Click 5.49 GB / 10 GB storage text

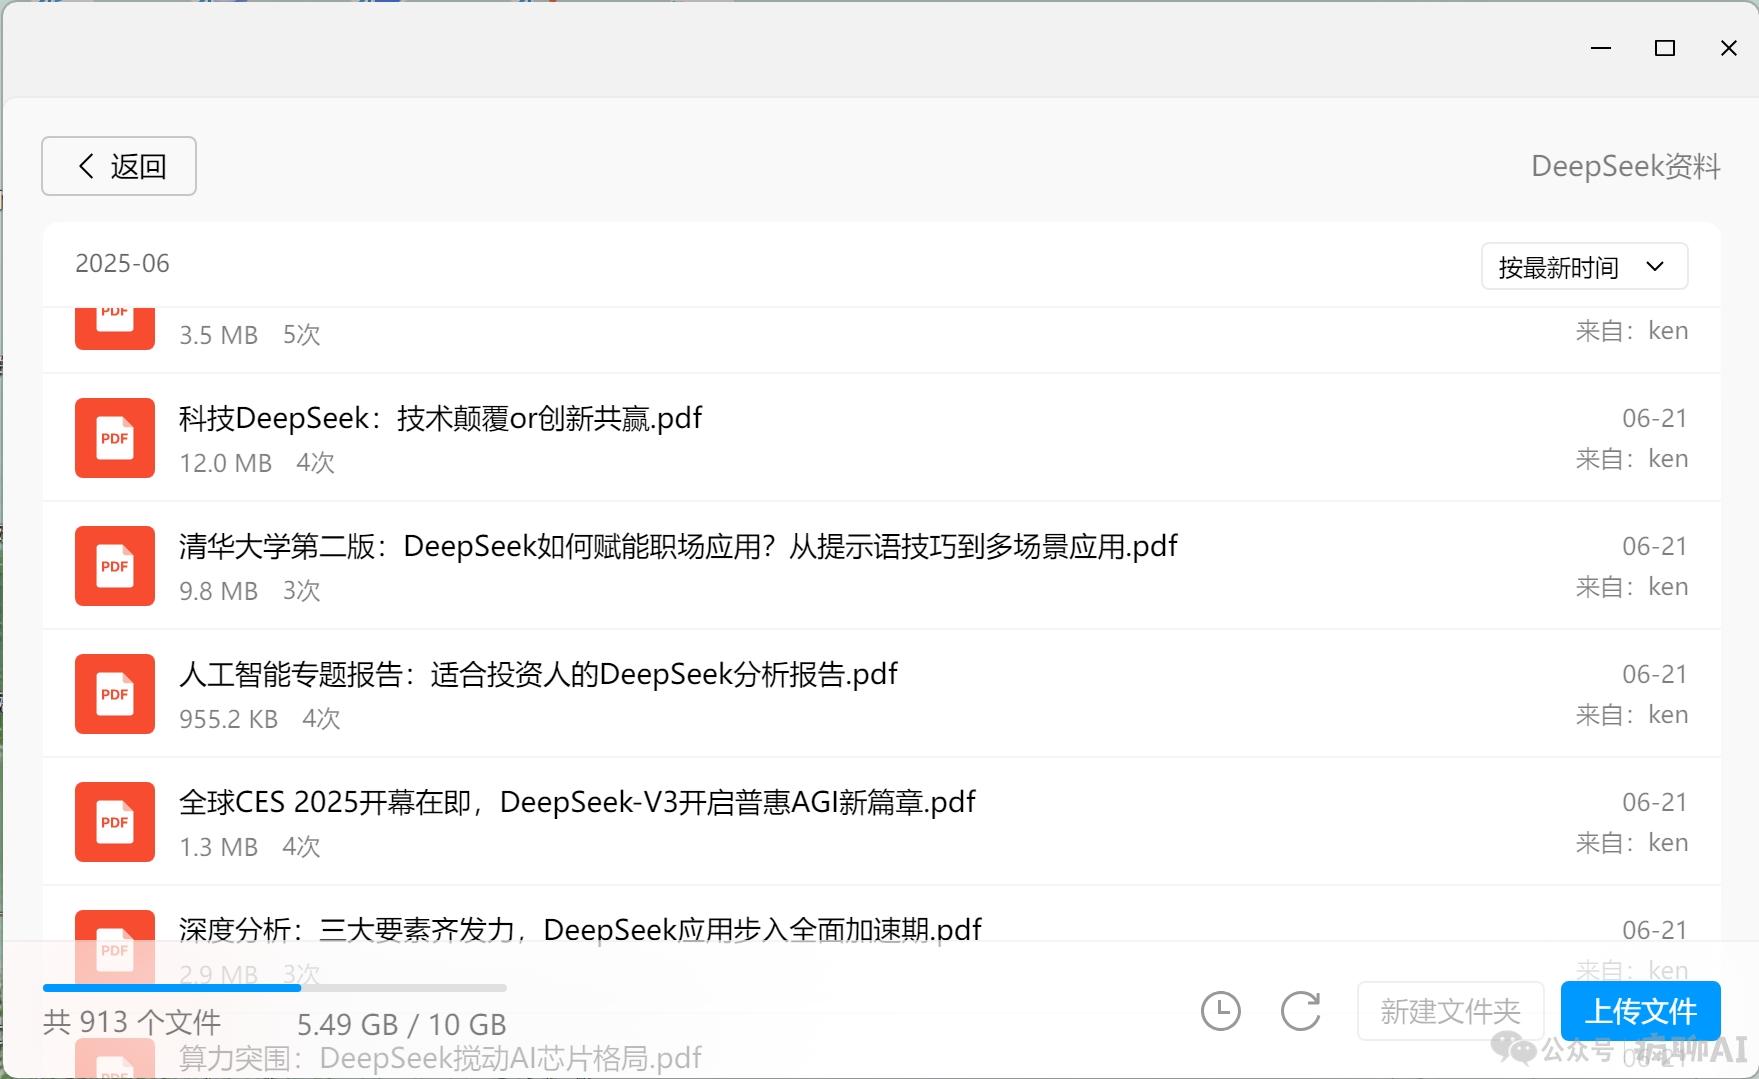click(x=402, y=1025)
